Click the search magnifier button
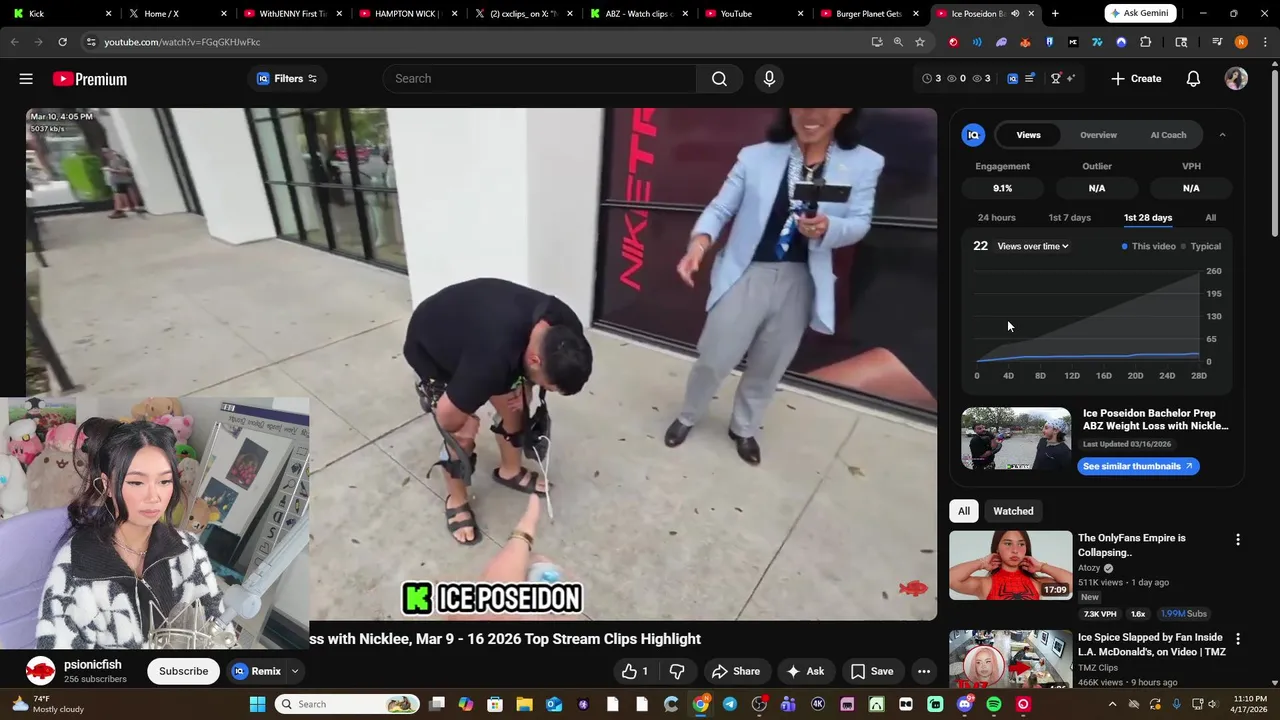The width and height of the screenshot is (1280, 720). 719,79
